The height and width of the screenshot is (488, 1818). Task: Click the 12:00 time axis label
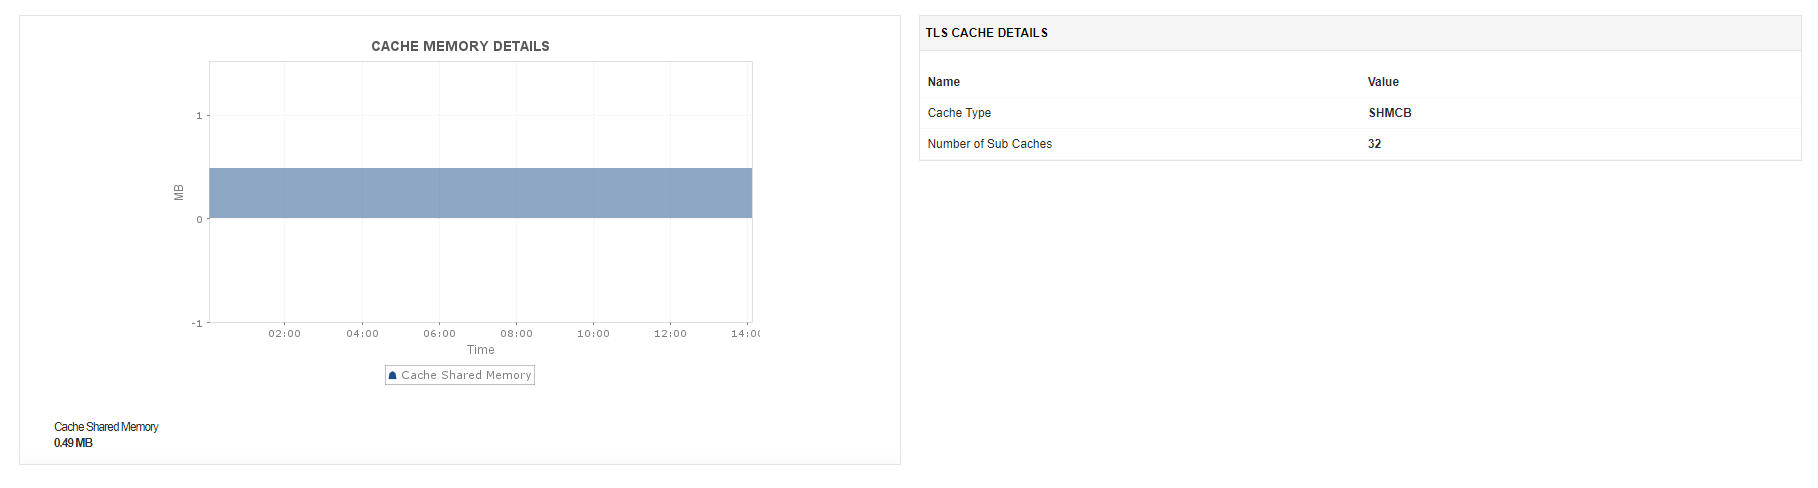click(670, 334)
